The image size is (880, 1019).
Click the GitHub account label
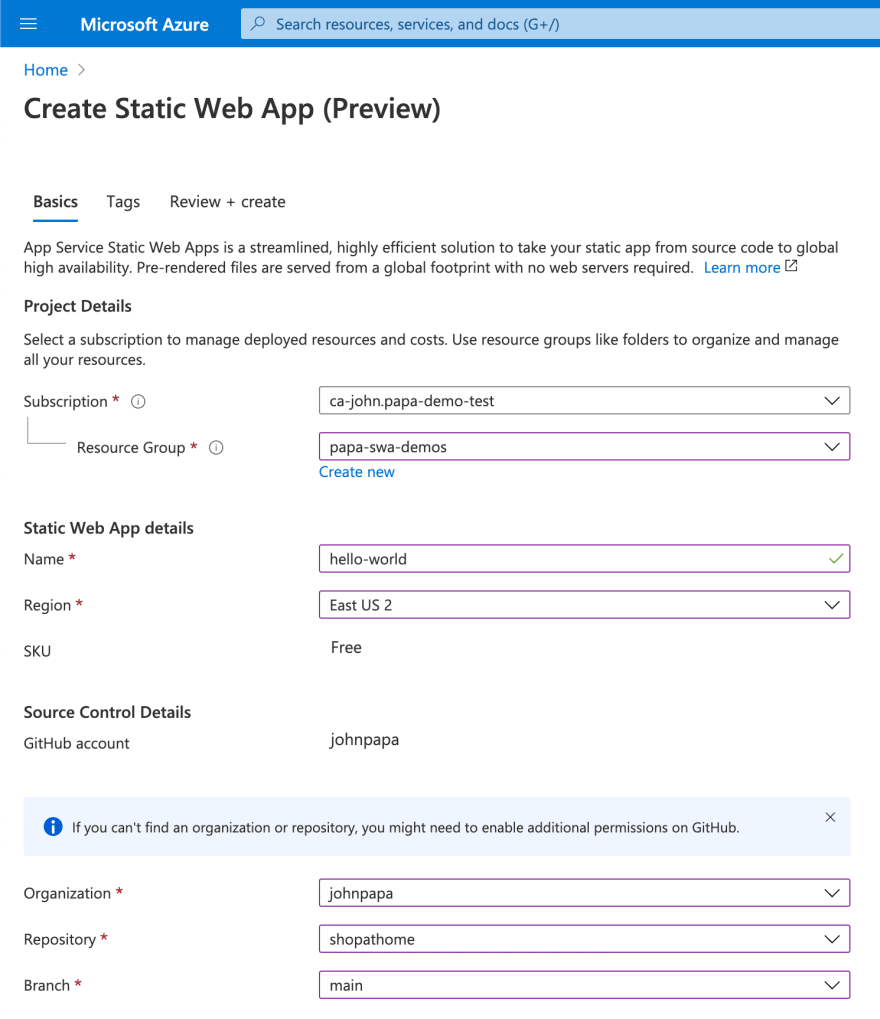tap(76, 743)
